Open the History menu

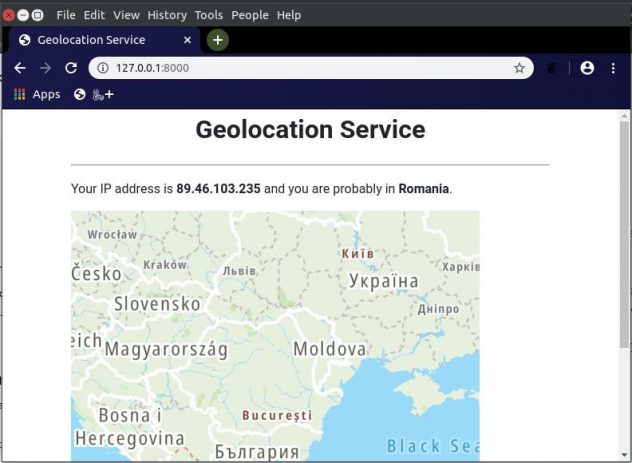point(167,15)
